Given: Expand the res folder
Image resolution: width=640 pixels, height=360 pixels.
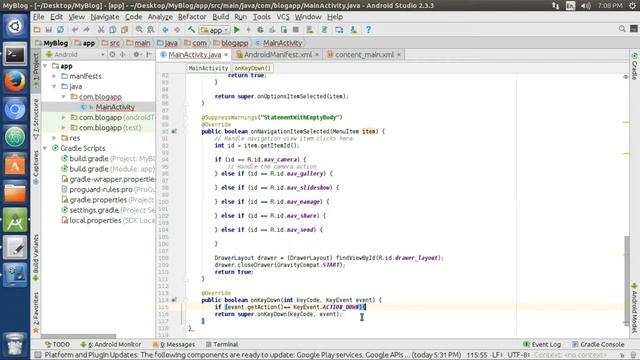Looking at the screenshot, I should [54, 138].
